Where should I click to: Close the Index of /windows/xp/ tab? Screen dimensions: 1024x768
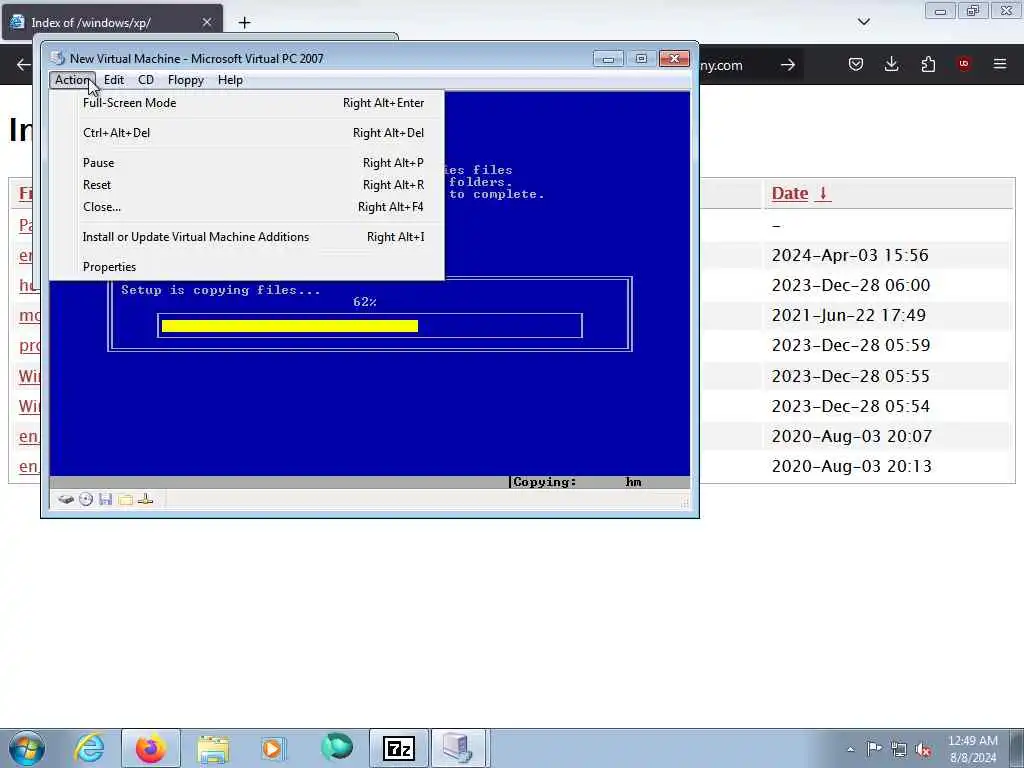(206, 23)
